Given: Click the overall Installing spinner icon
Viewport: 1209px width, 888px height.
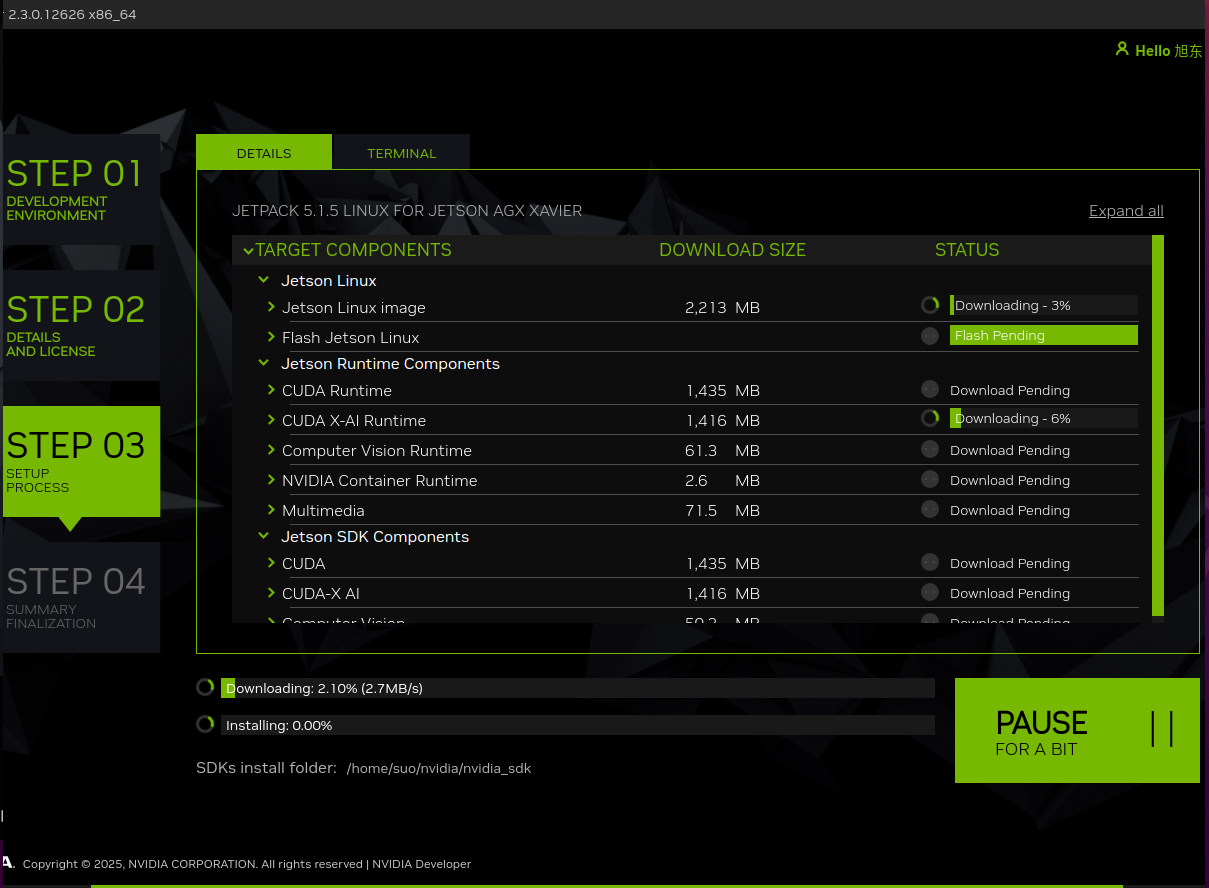Looking at the screenshot, I should 205,724.
